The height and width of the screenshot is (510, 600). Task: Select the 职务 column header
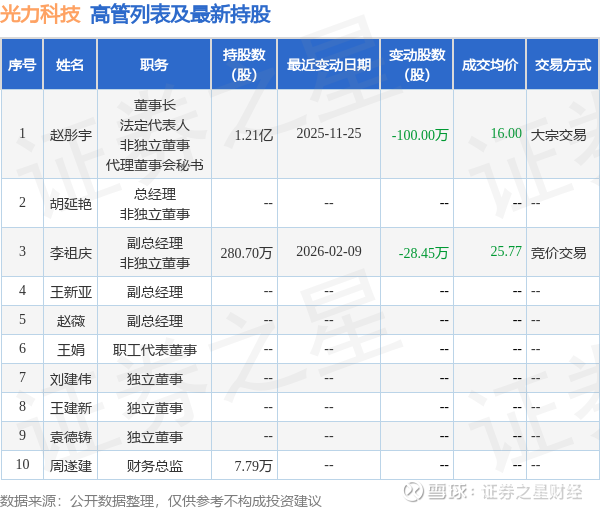154,65
